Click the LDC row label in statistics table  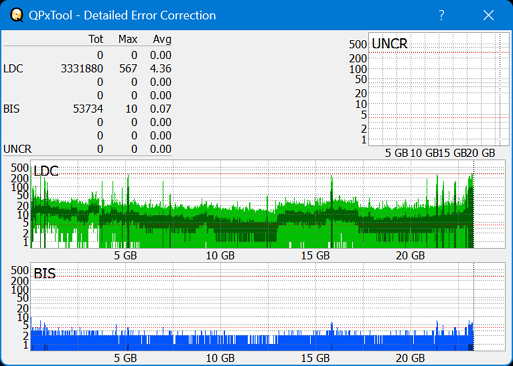click(x=13, y=69)
